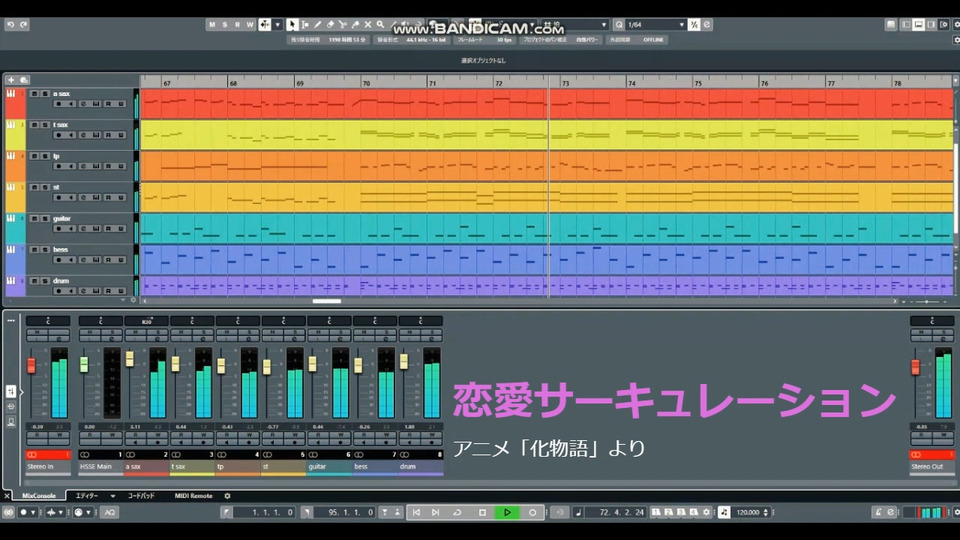The width and height of the screenshot is (960, 540).
Task: Click the Stereo In channel volume fader
Action: tap(31, 366)
